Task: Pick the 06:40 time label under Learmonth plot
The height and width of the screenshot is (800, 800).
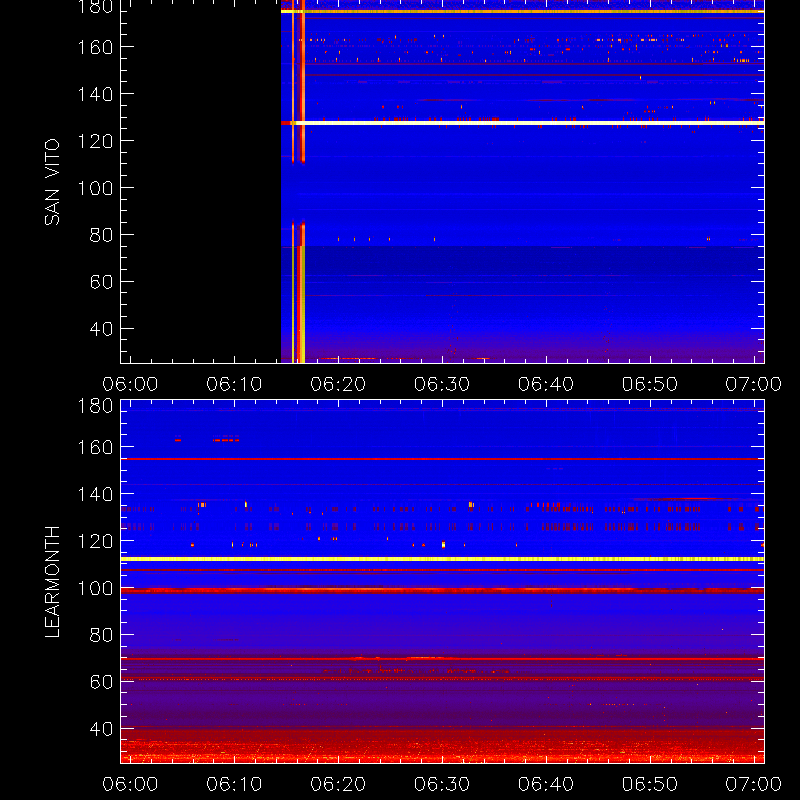Action: click(546, 784)
